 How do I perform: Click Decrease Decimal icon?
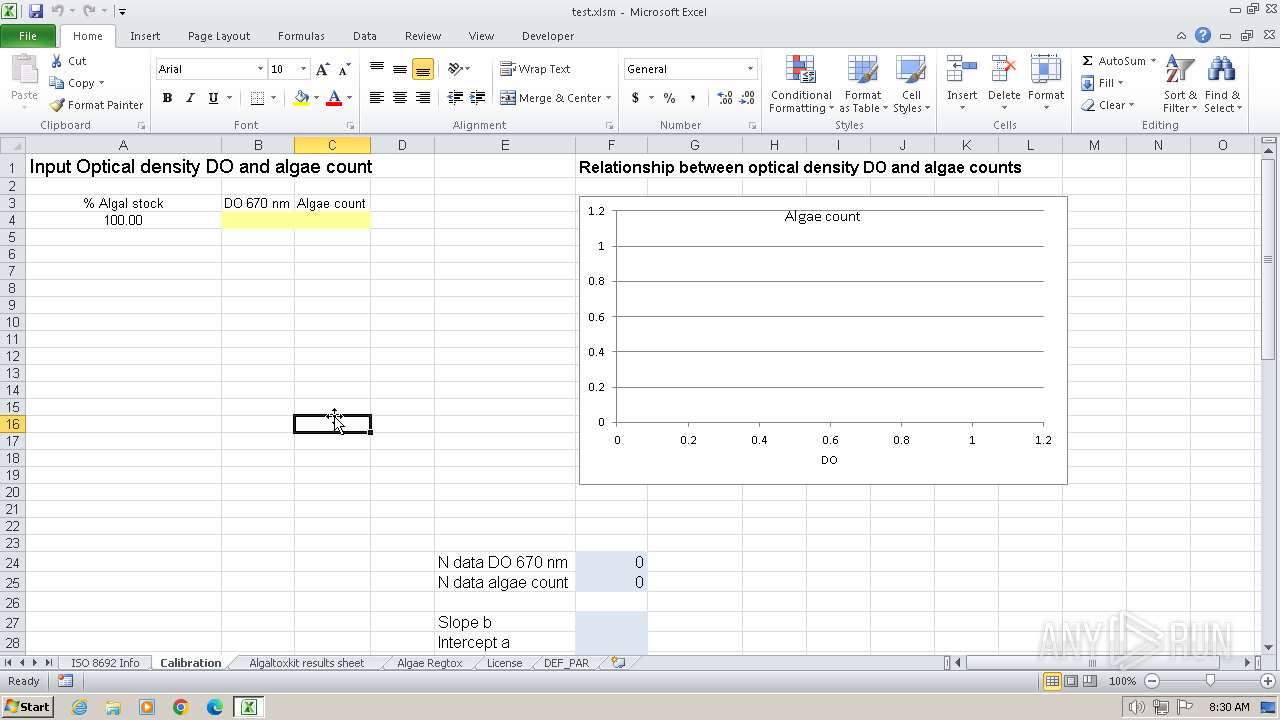pyautogui.click(x=748, y=98)
